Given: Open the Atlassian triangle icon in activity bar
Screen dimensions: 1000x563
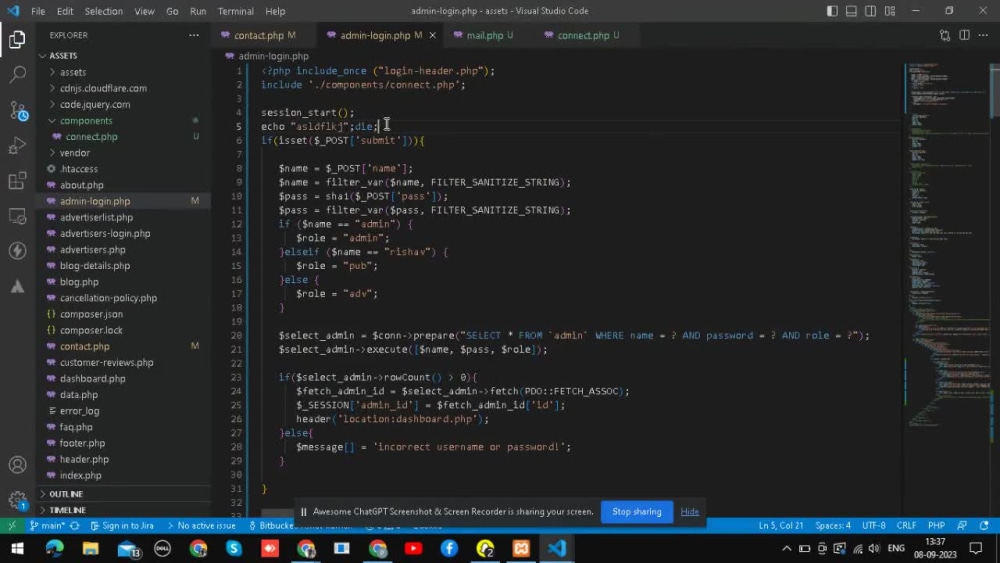Looking at the screenshot, I should (x=17, y=286).
